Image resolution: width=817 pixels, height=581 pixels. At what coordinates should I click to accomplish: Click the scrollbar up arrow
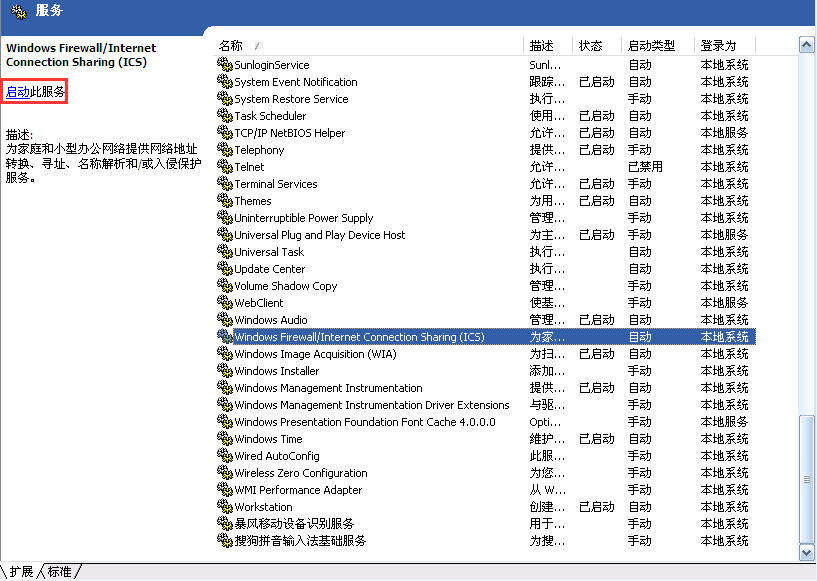tap(807, 45)
